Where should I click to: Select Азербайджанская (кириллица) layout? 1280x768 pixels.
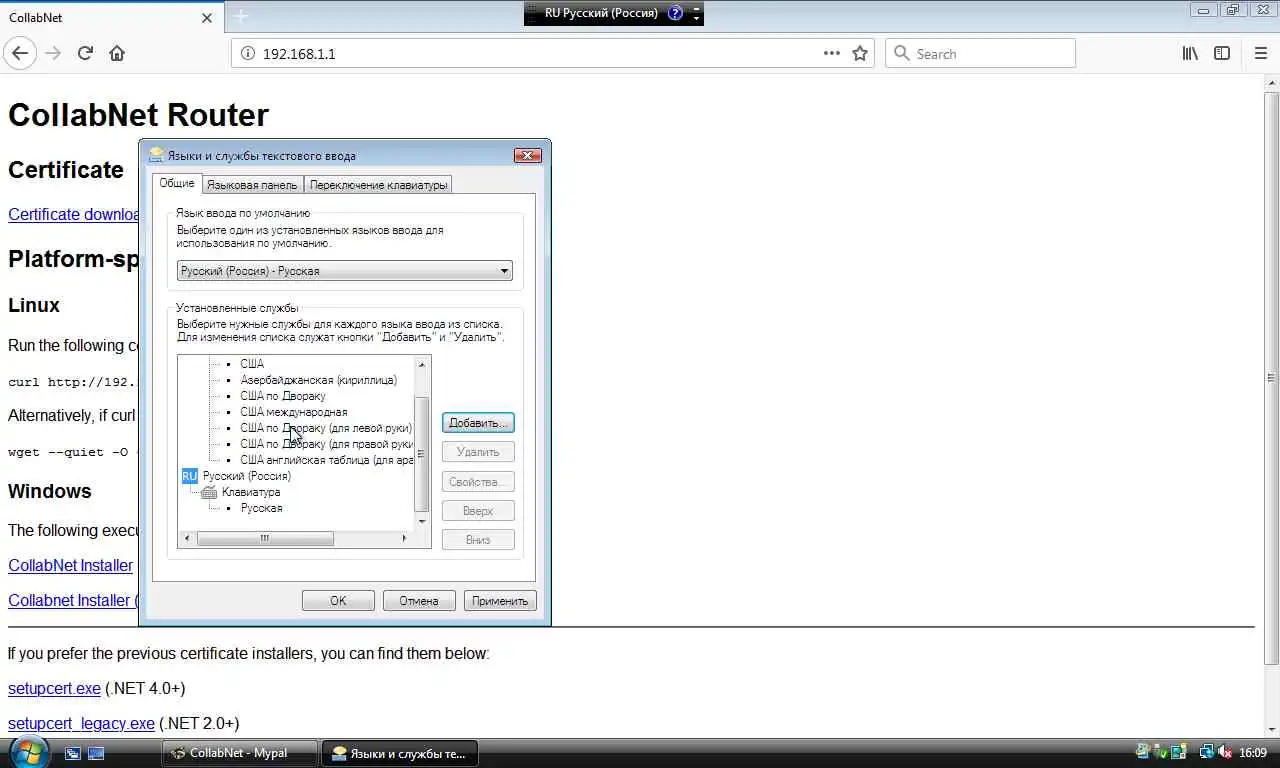319,380
